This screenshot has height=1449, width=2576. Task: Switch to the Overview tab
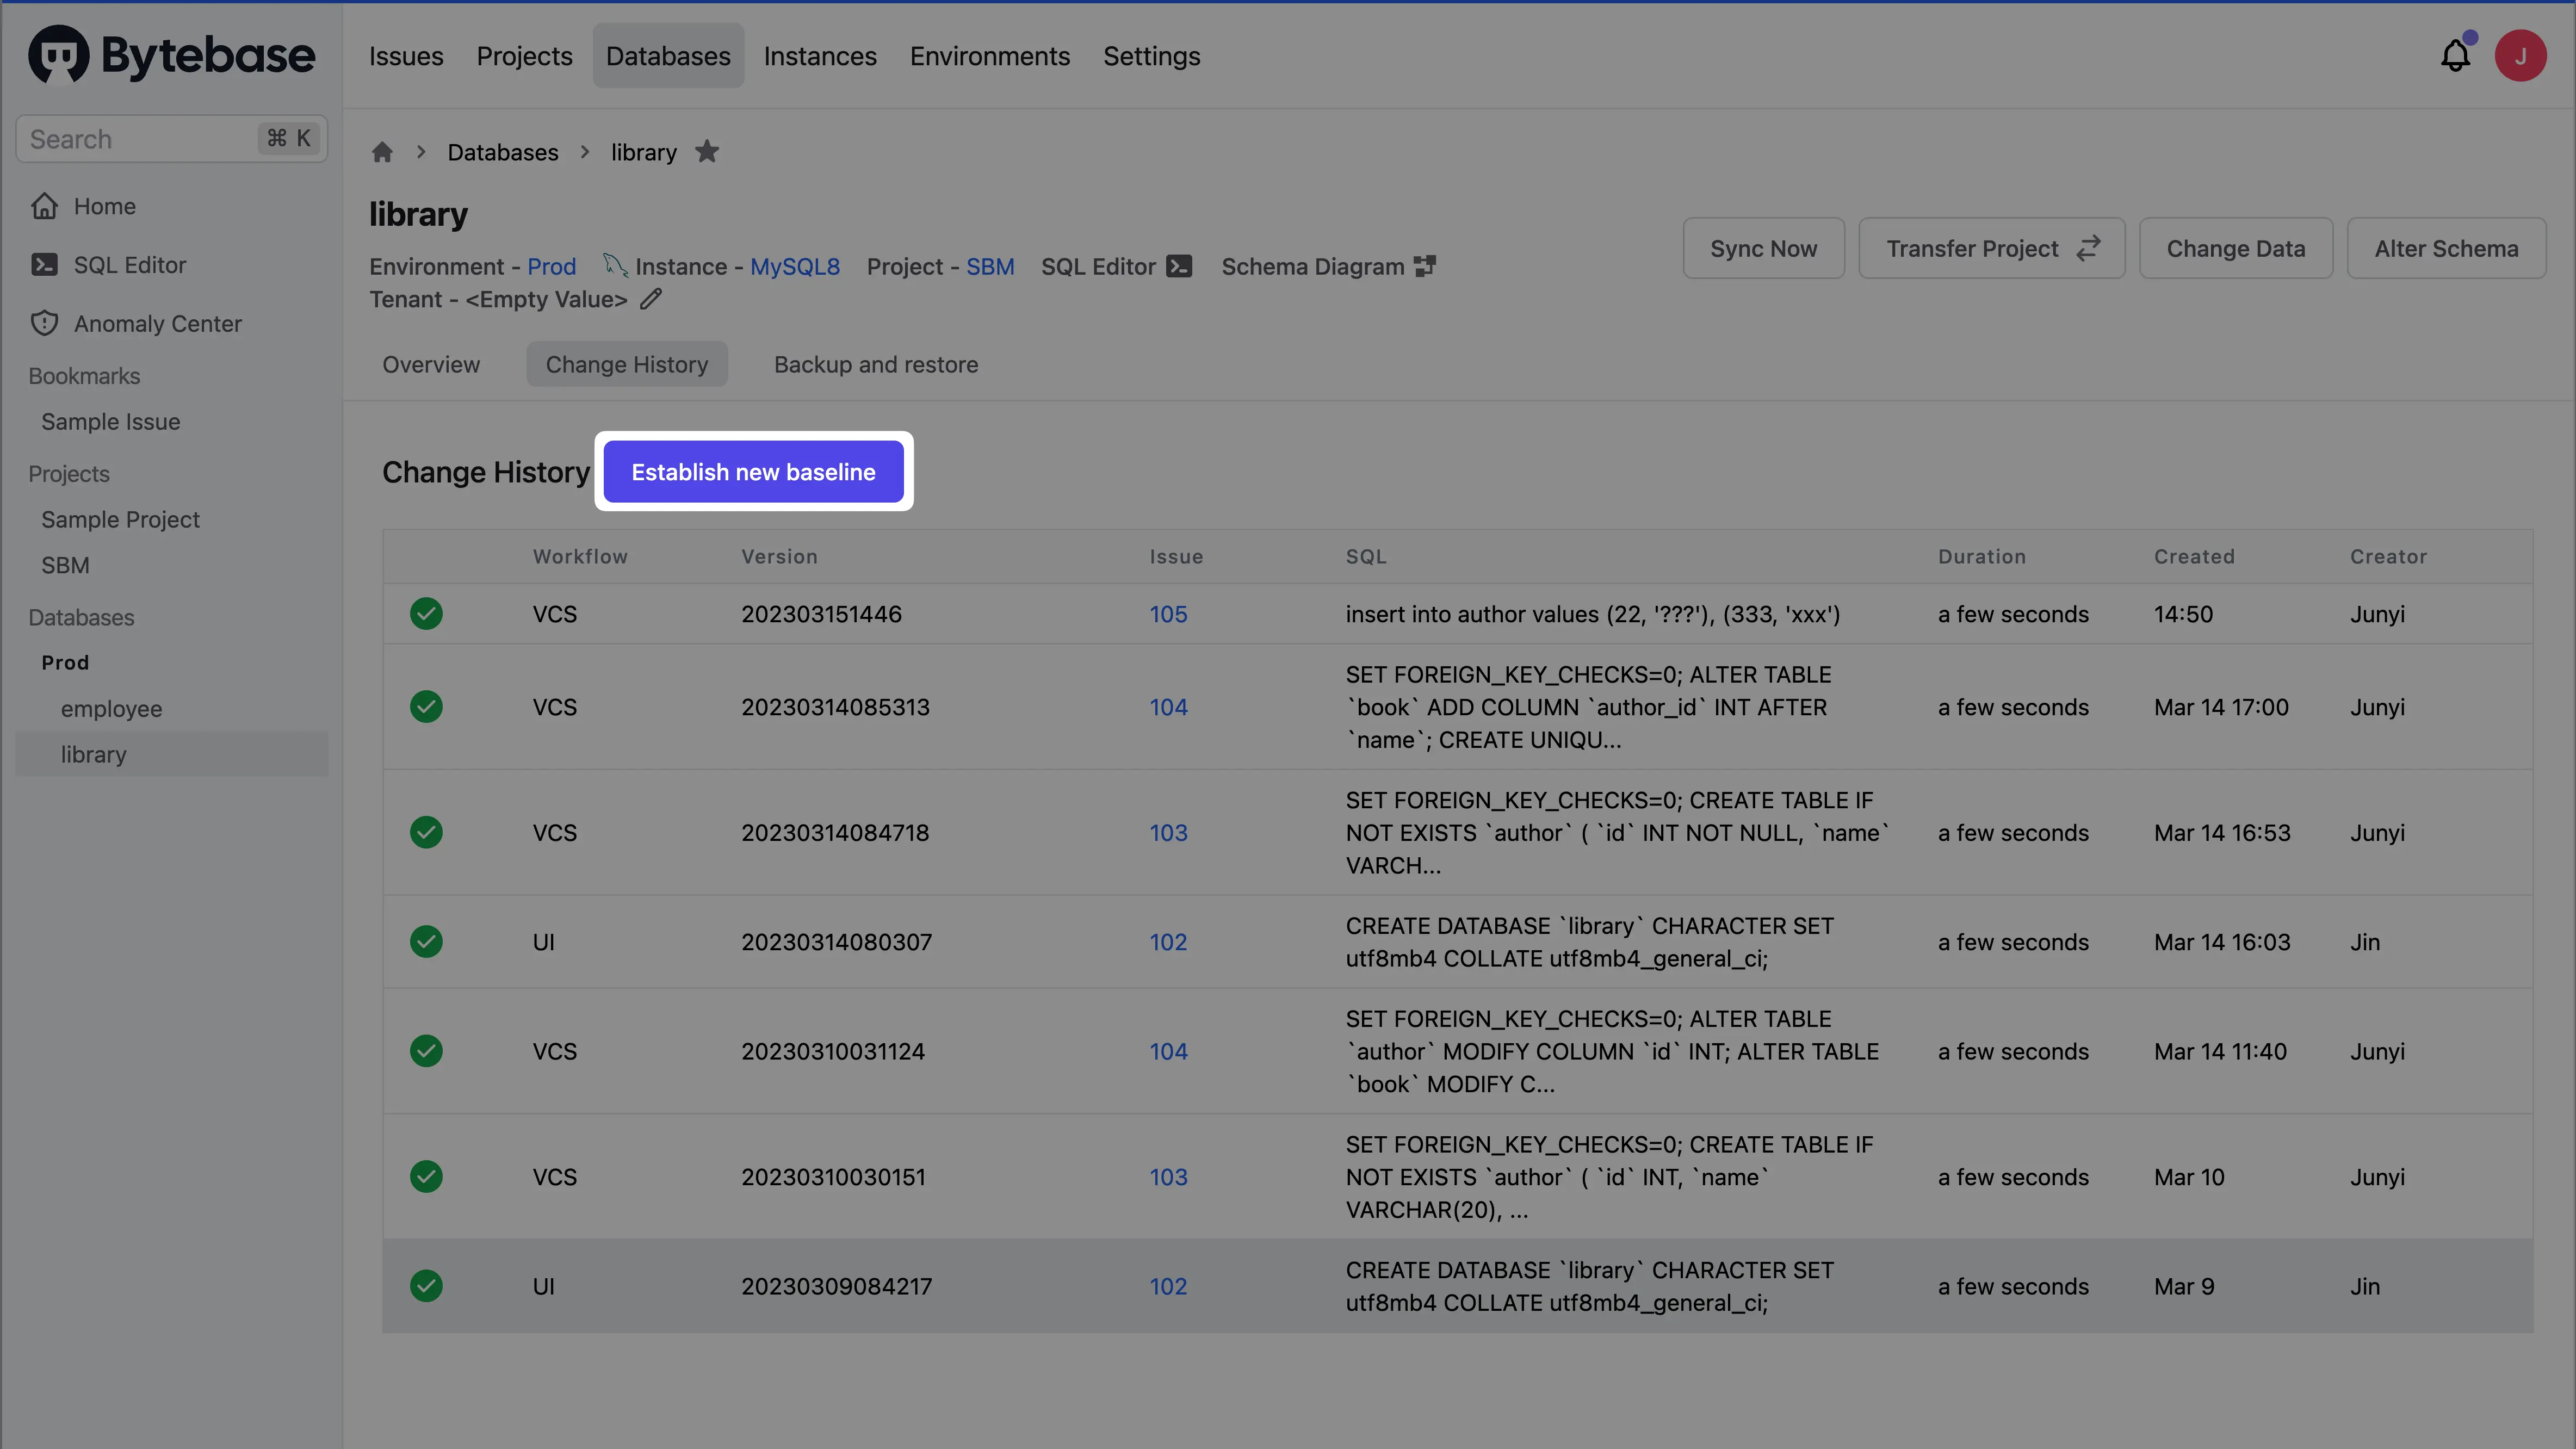pos(431,364)
